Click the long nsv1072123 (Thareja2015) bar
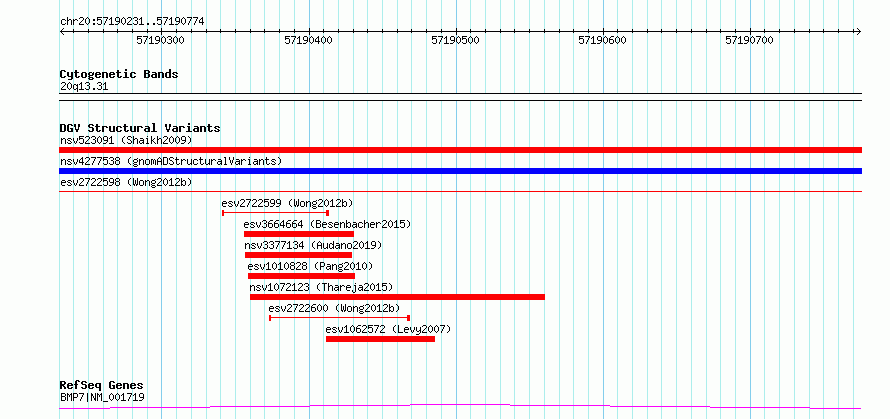 tap(397, 297)
